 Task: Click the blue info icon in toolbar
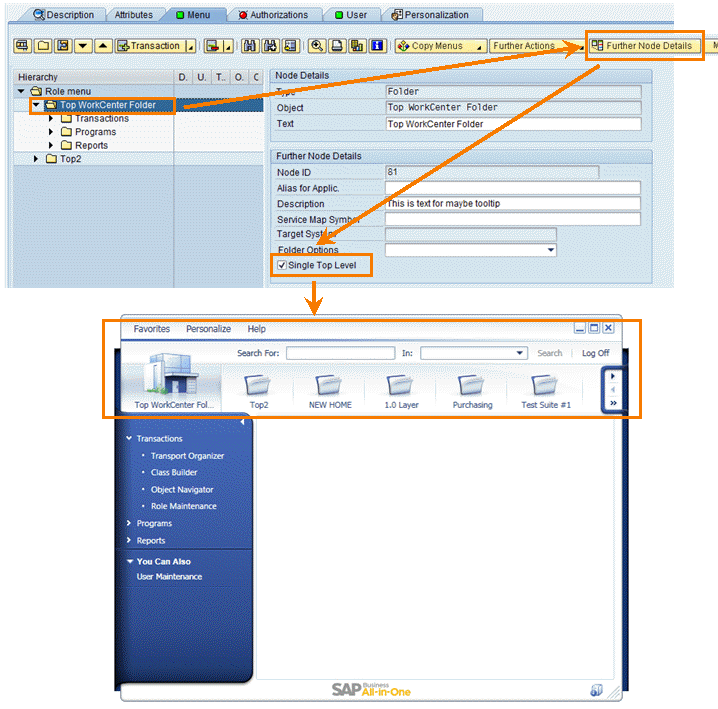[377, 46]
